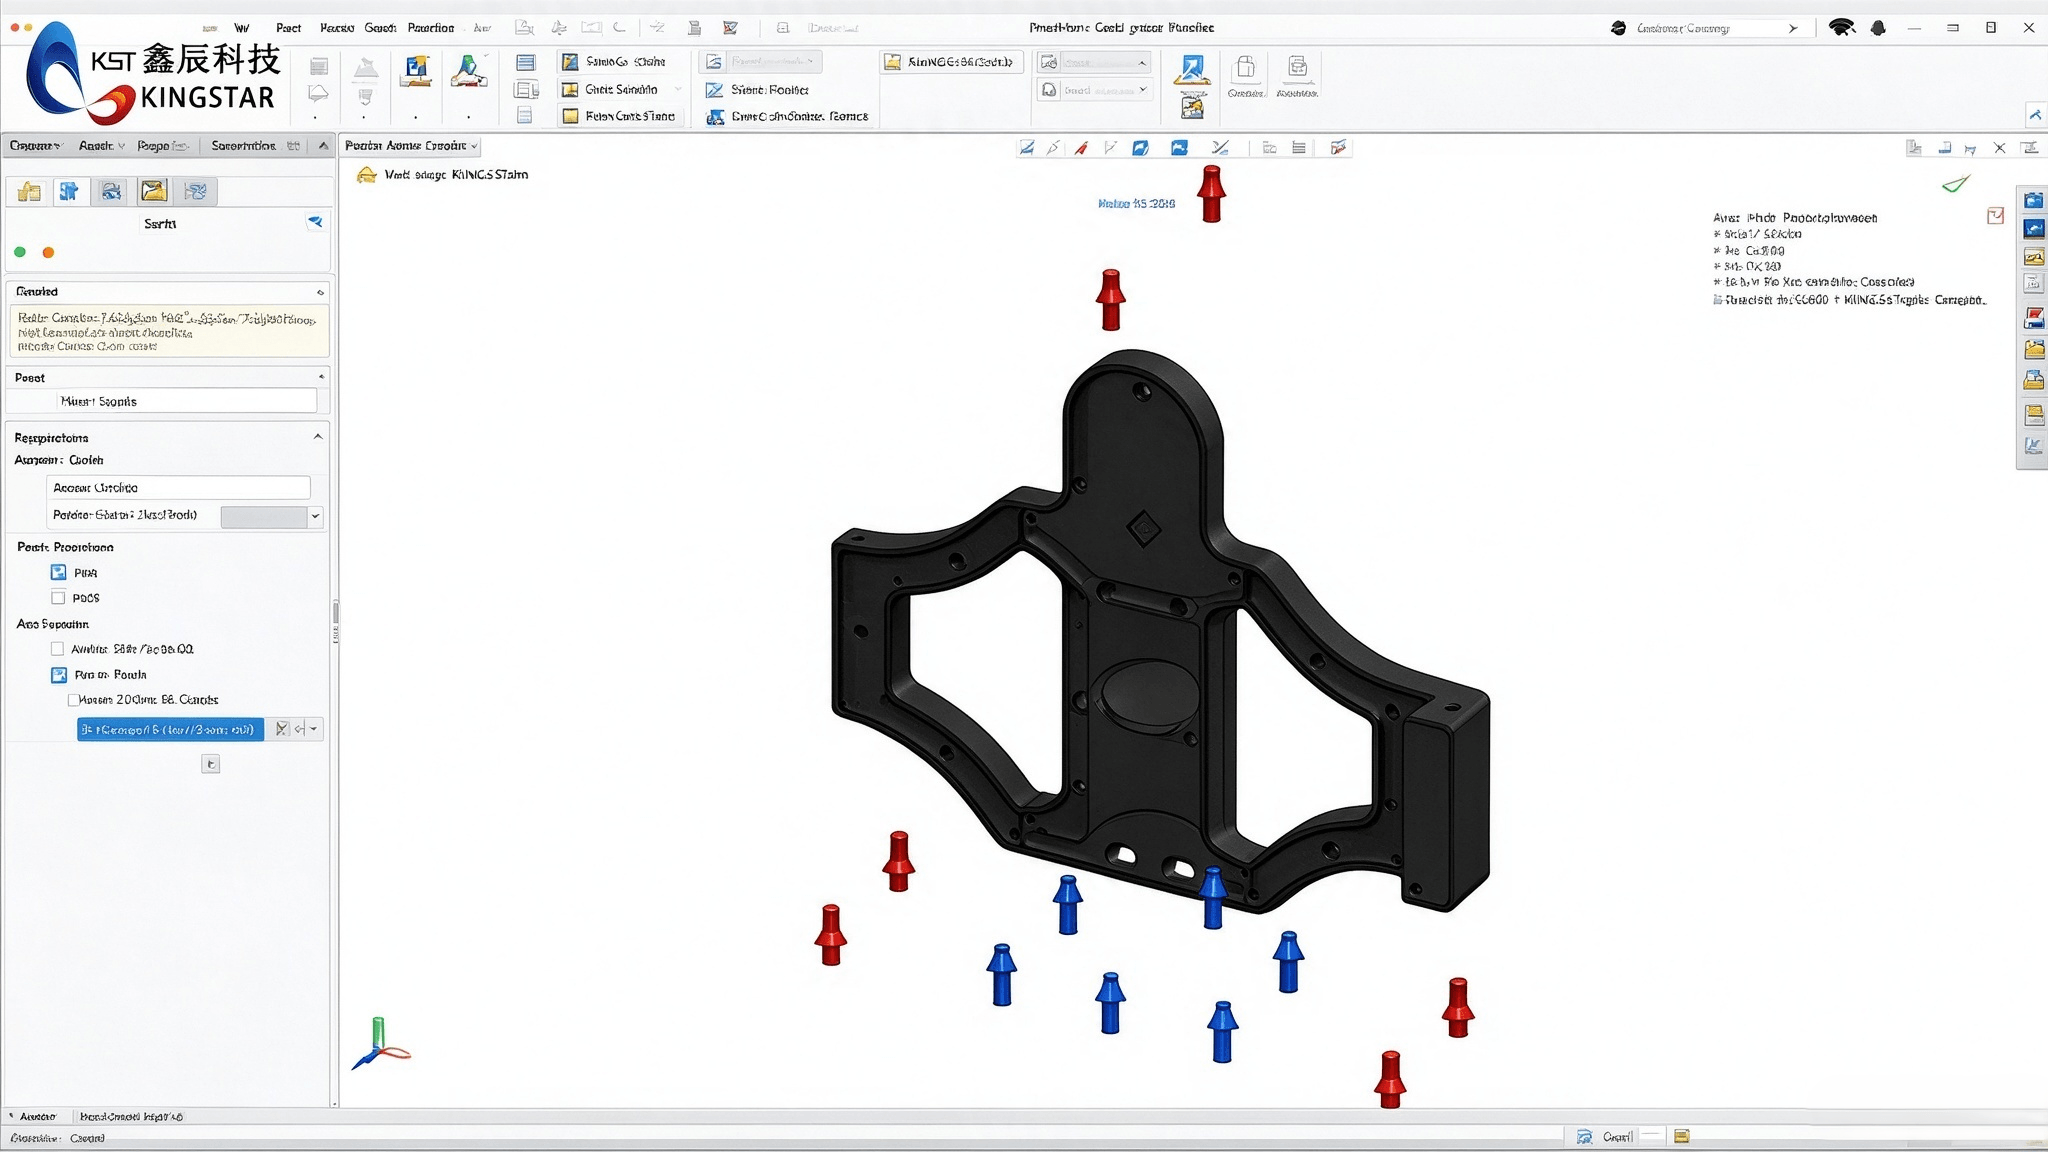
Task: Select the blue puzzle-piece icon in the left panel
Action: 69,192
